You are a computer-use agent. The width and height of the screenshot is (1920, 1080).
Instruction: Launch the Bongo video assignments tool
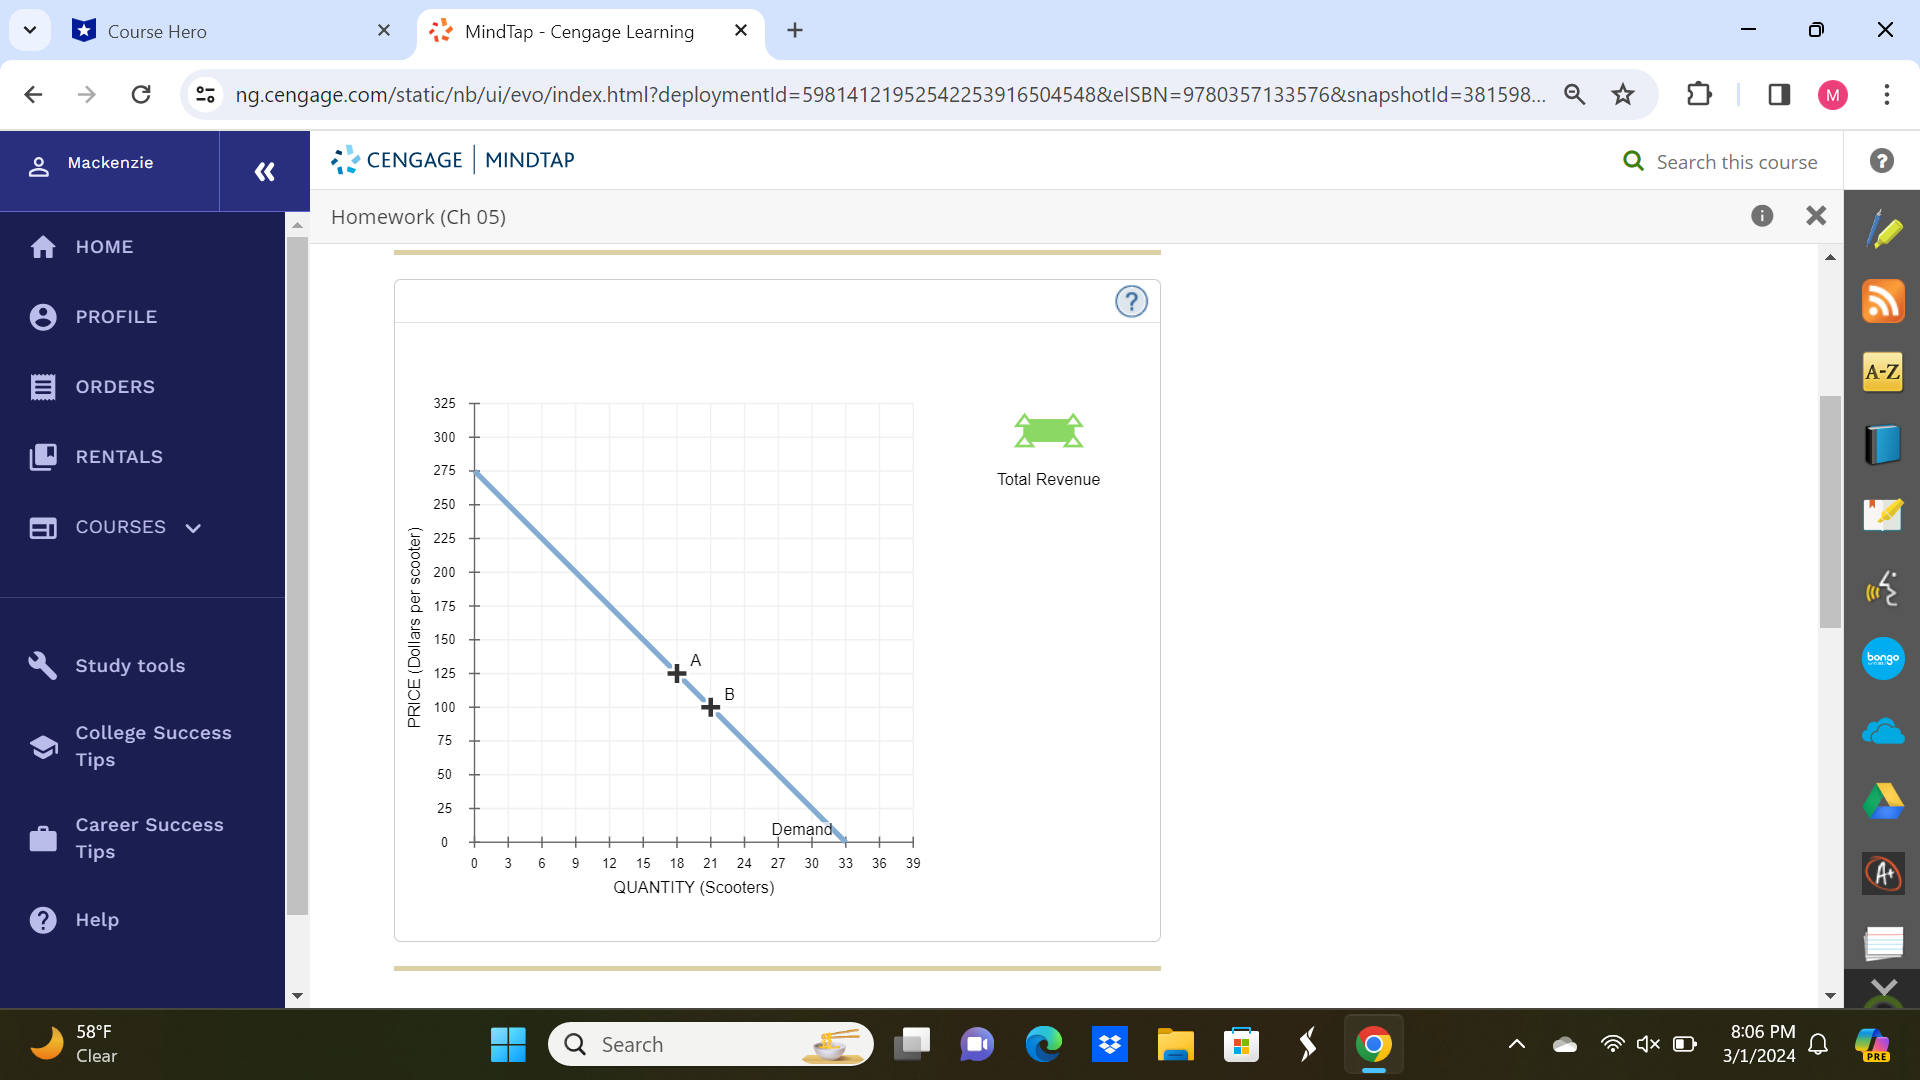[x=1884, y=658]
